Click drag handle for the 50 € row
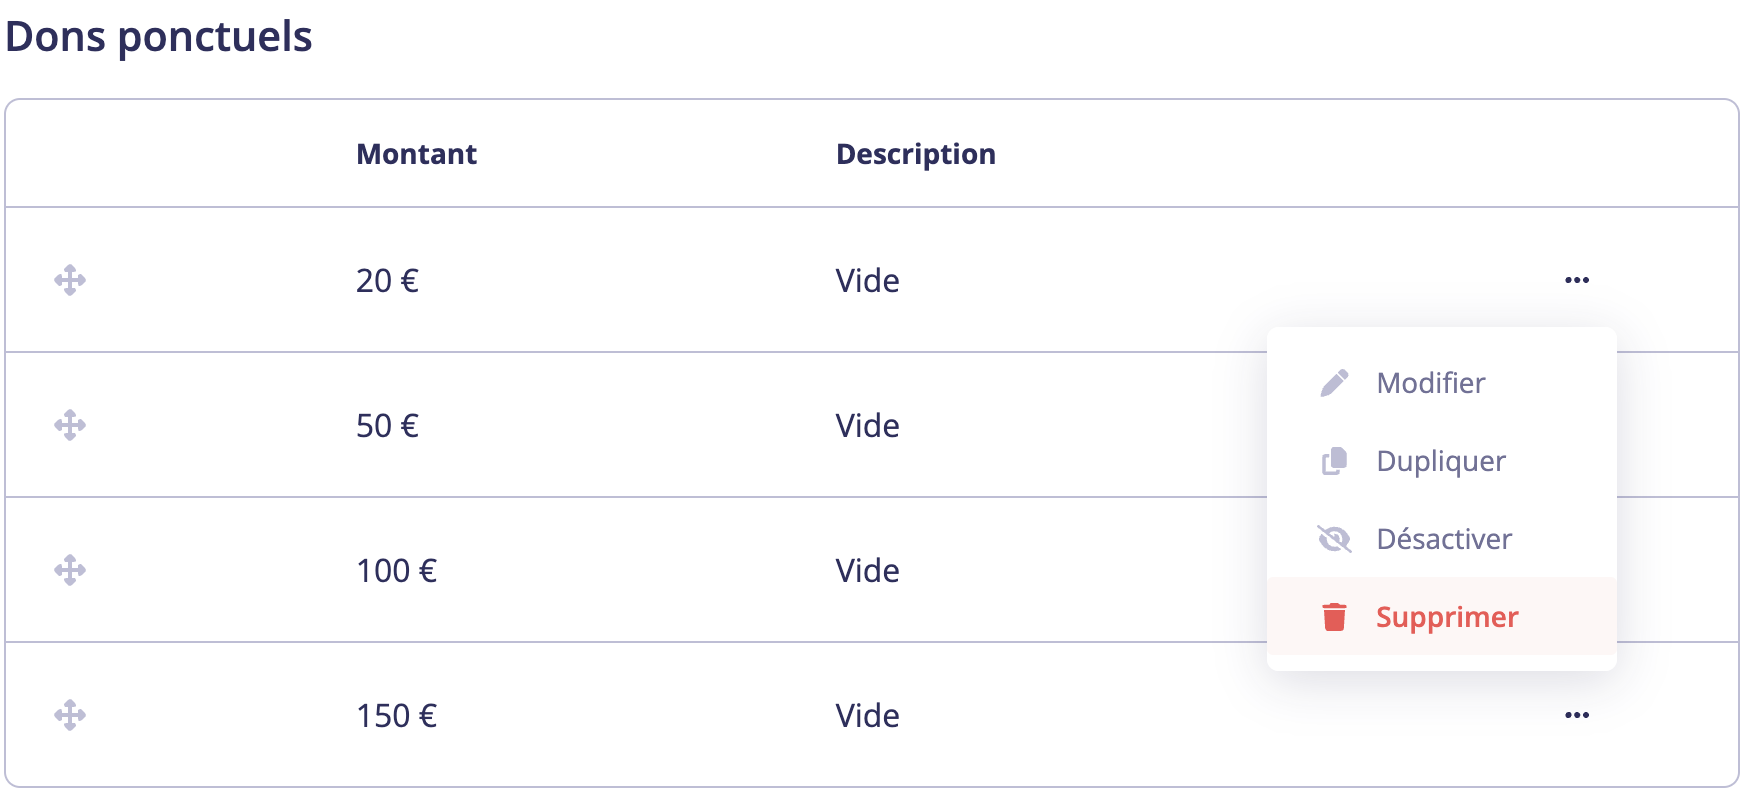Image resolution: width=1744 pixels, height=793 pixels. pos(70,425)
